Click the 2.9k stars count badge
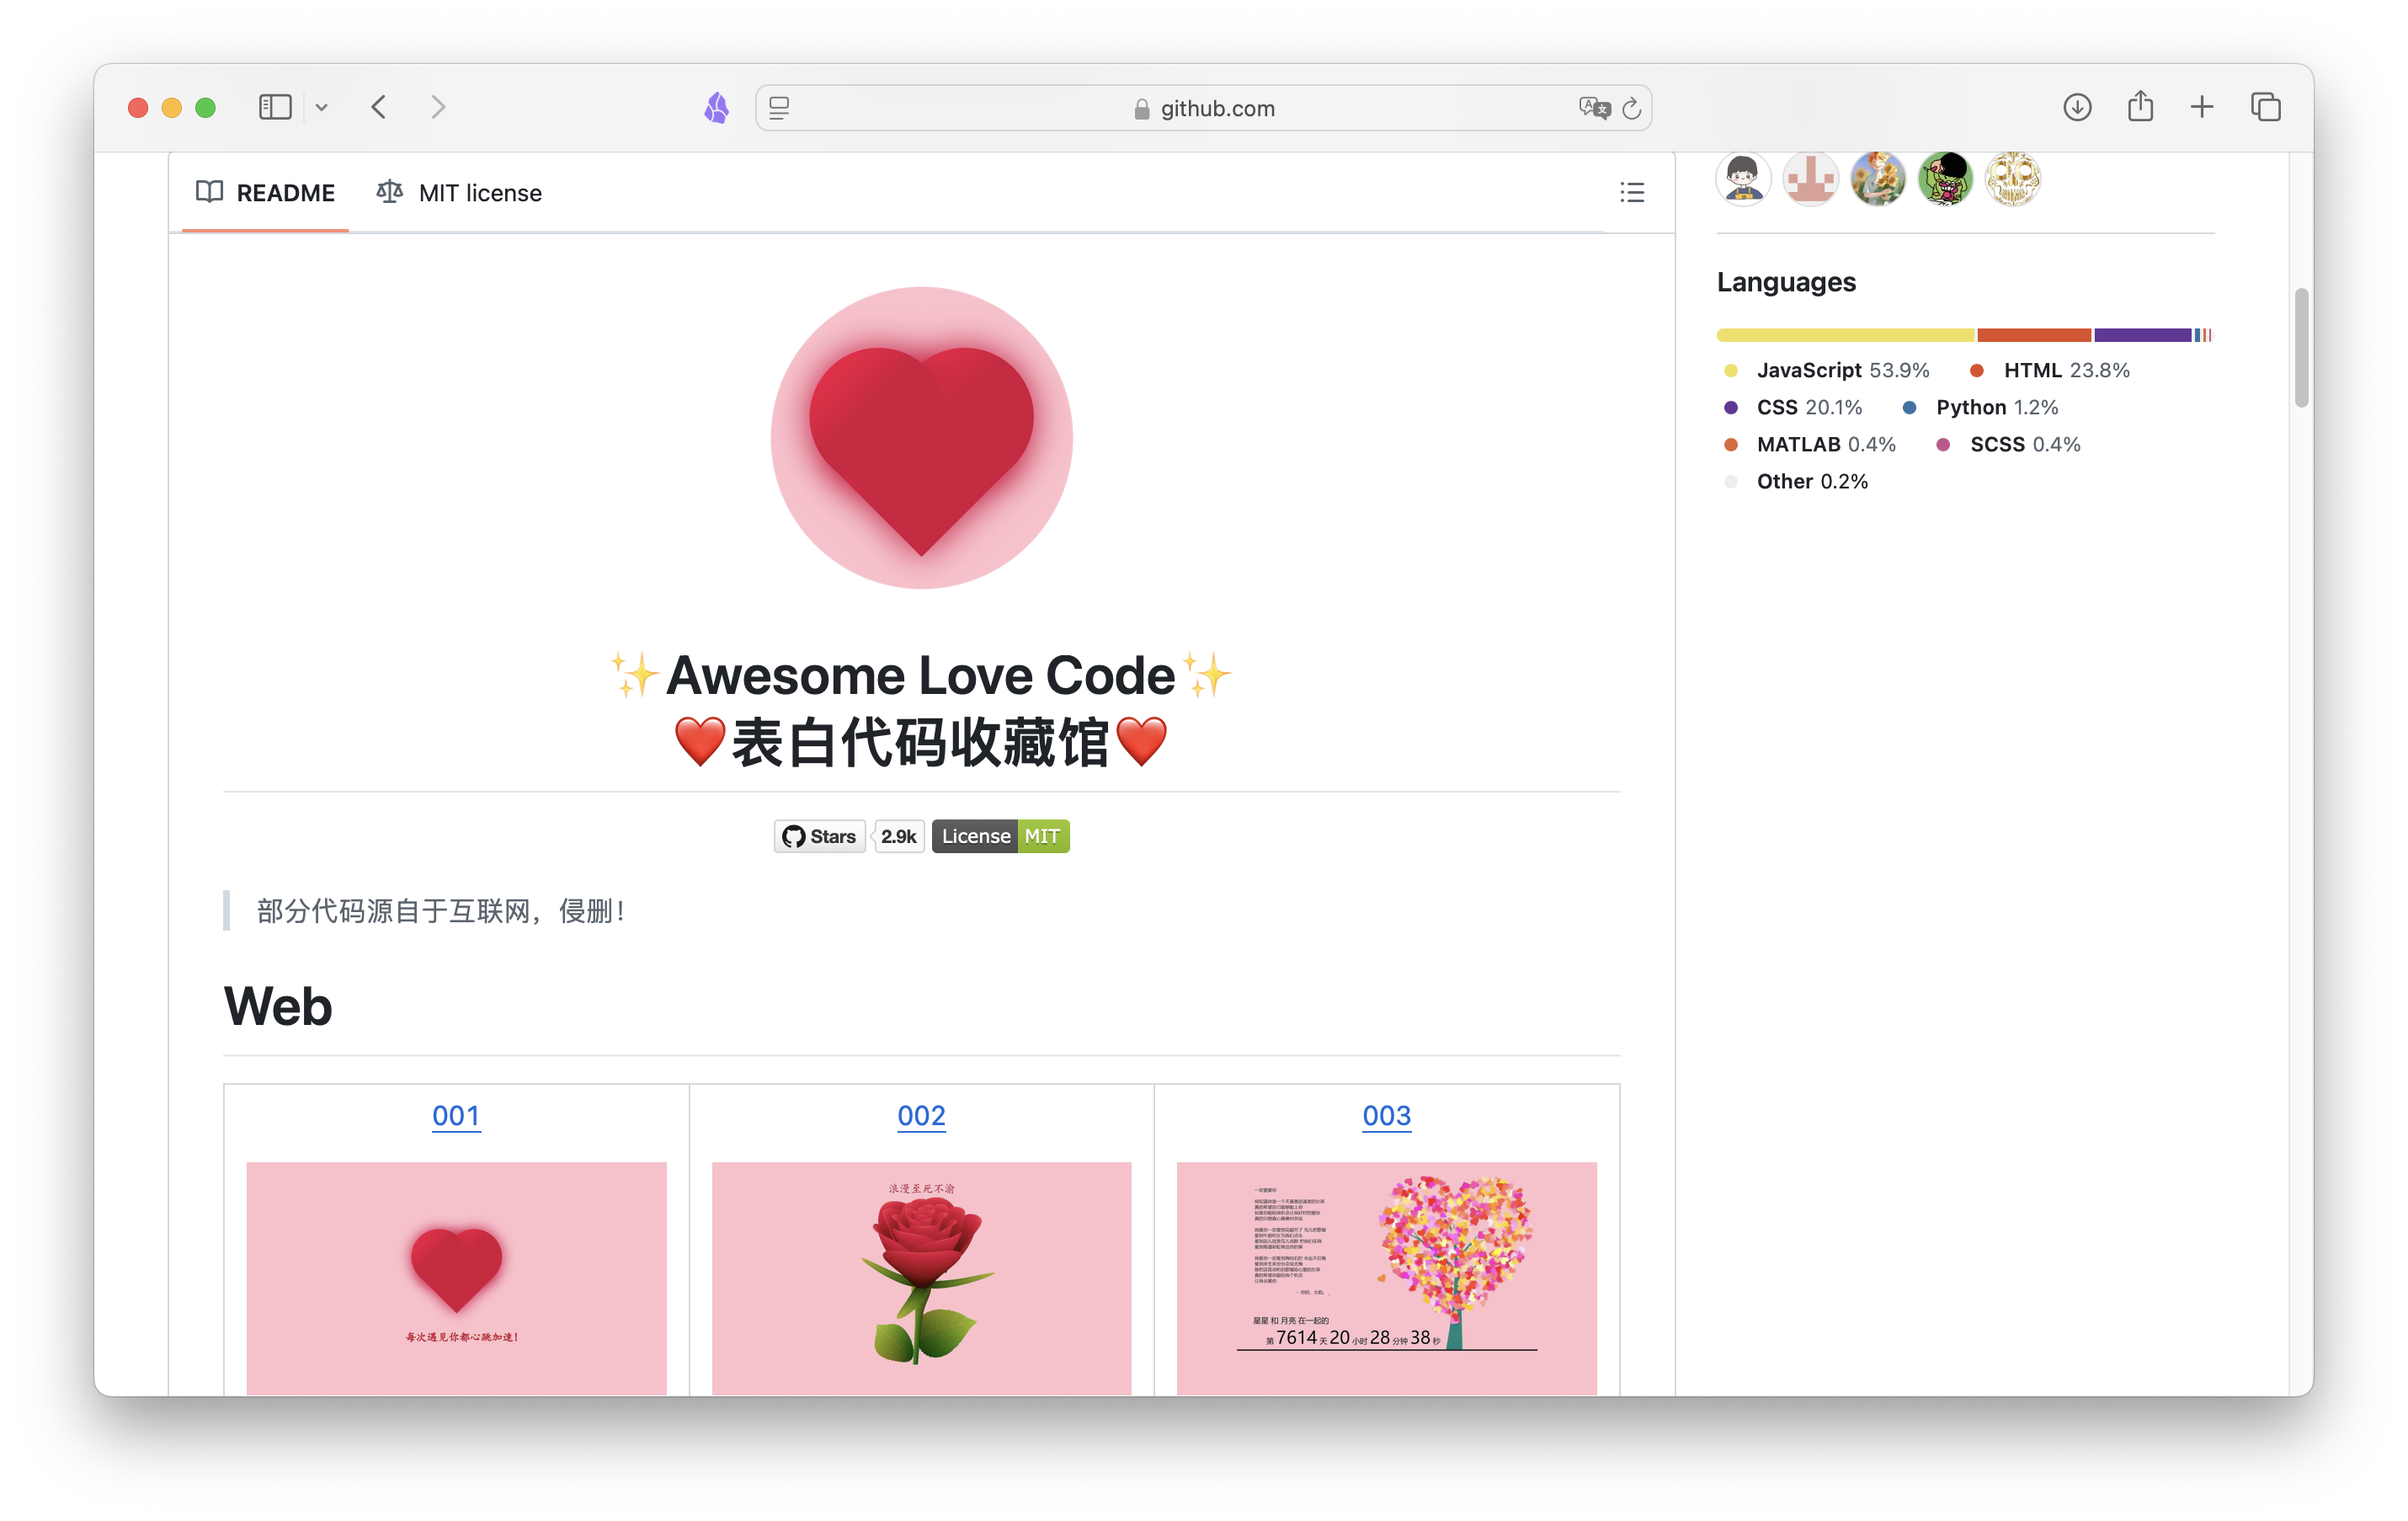This screenshot has height=1521, width=2408. (899, 836)
